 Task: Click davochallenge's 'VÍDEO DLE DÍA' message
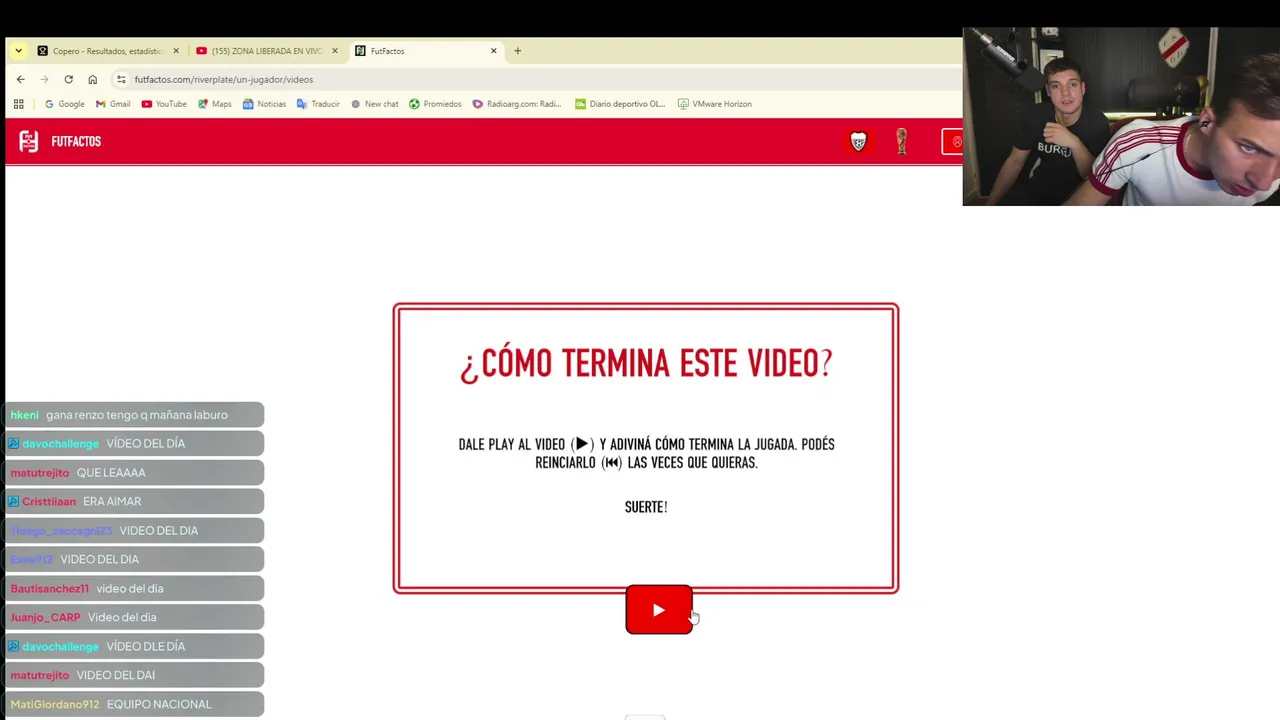[134, 647]
